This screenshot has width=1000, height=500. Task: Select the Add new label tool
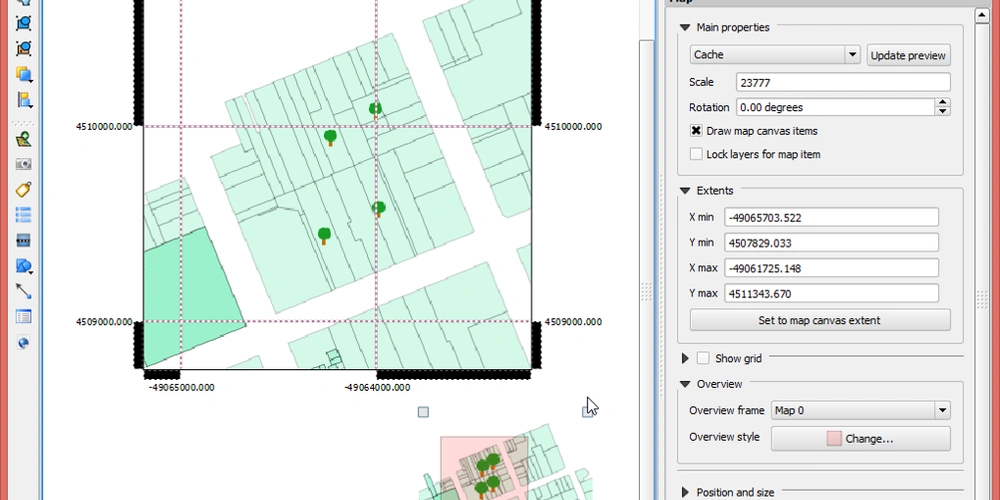point(24,189)
